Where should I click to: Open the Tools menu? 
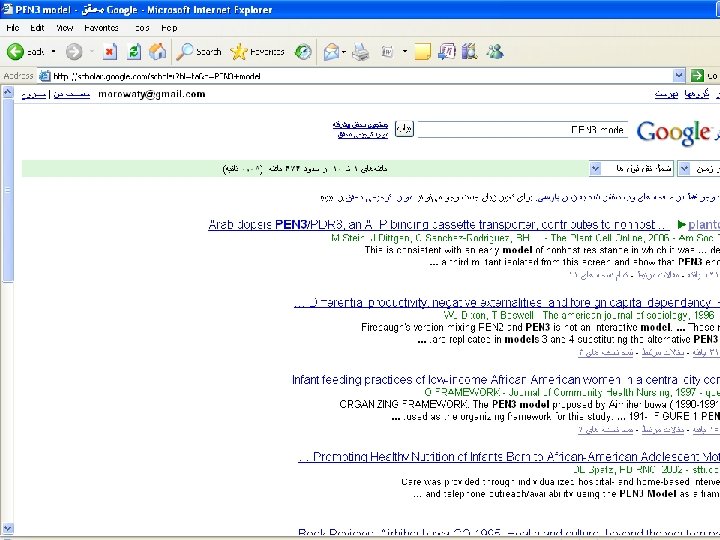coord(142,28)
